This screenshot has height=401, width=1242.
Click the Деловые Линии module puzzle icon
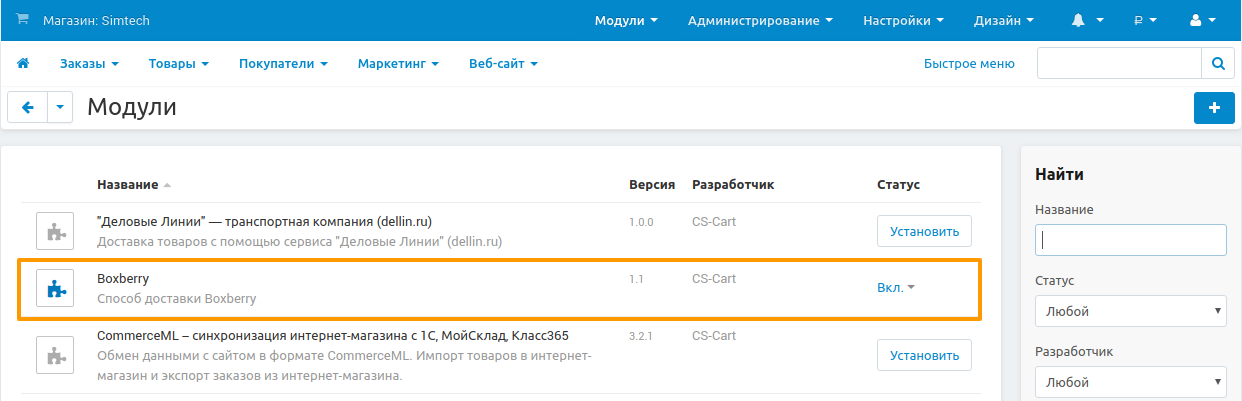point(56,231)
